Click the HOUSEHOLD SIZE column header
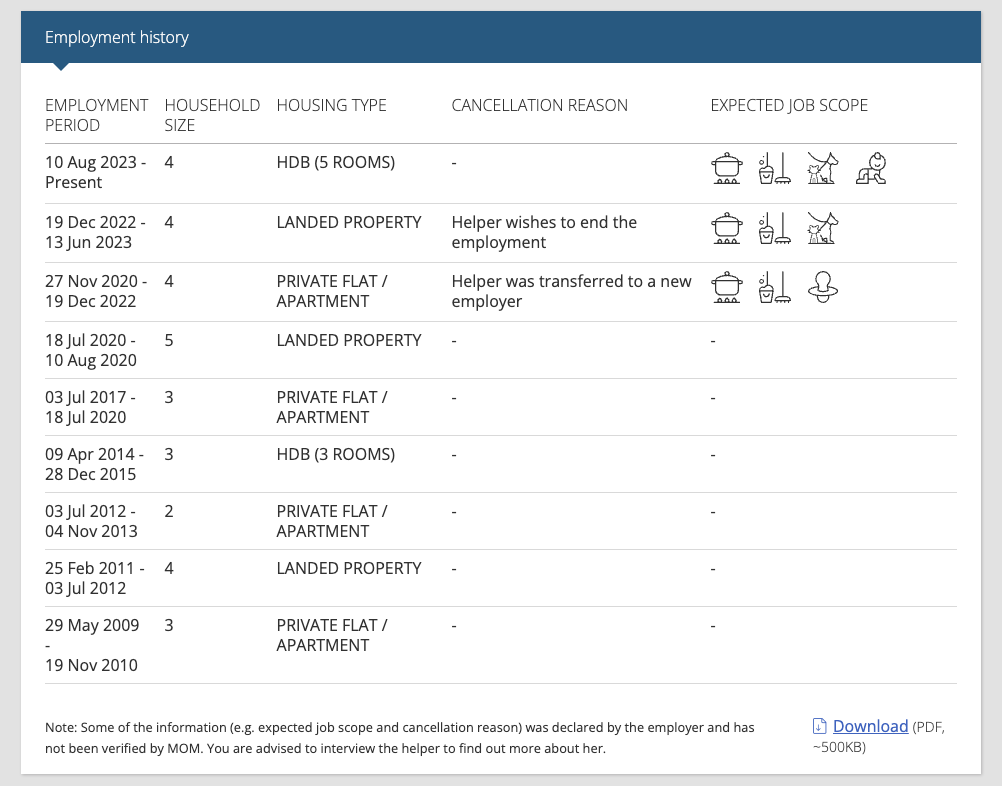This screenshot has height=786, width=1002. coord(212,115)
